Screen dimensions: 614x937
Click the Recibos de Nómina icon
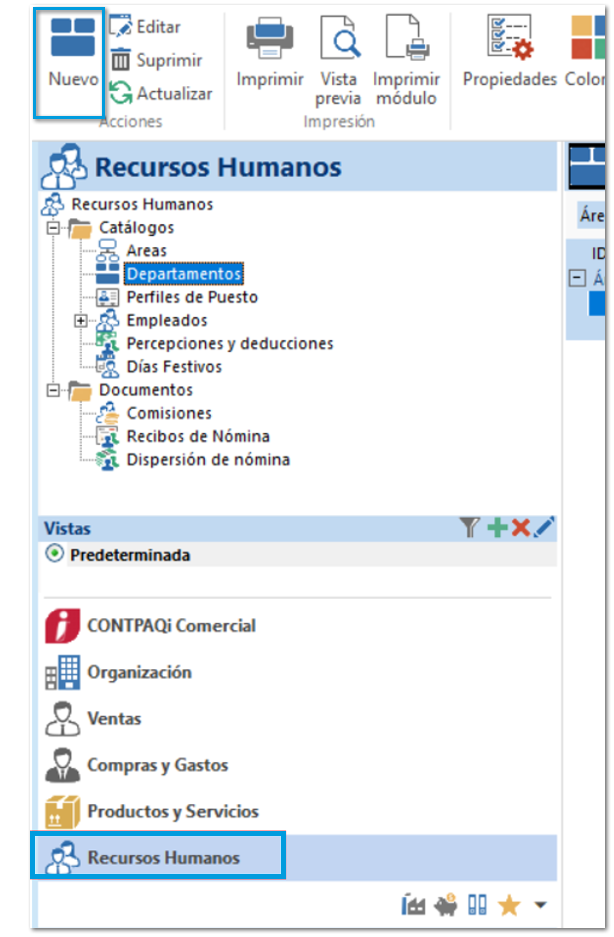108,437
